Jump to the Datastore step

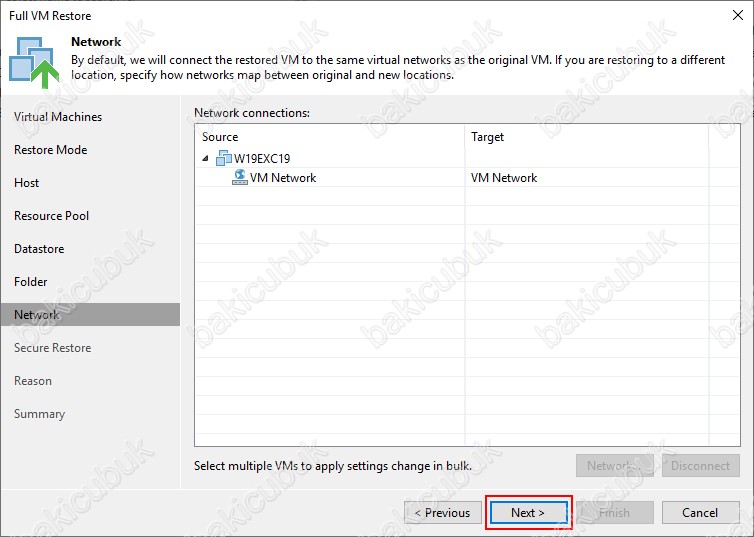[39, 249]
